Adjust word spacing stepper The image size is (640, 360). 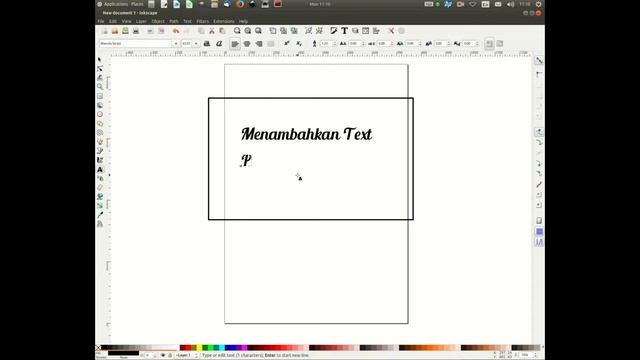click(x=392, y=44)
